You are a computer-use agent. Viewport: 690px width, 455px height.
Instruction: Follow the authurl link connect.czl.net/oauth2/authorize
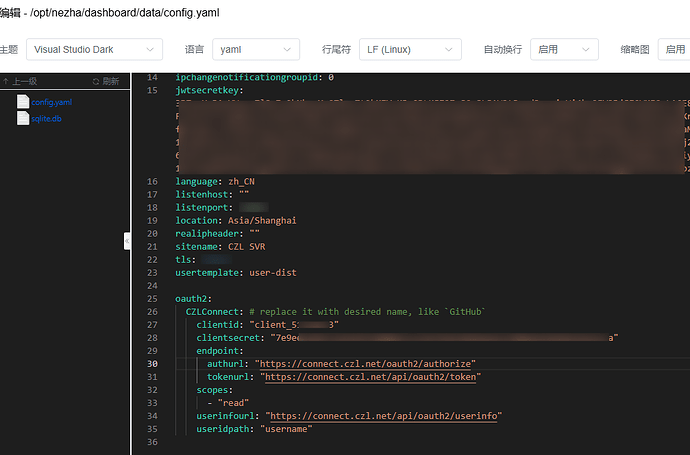click(x=365, y=363)
